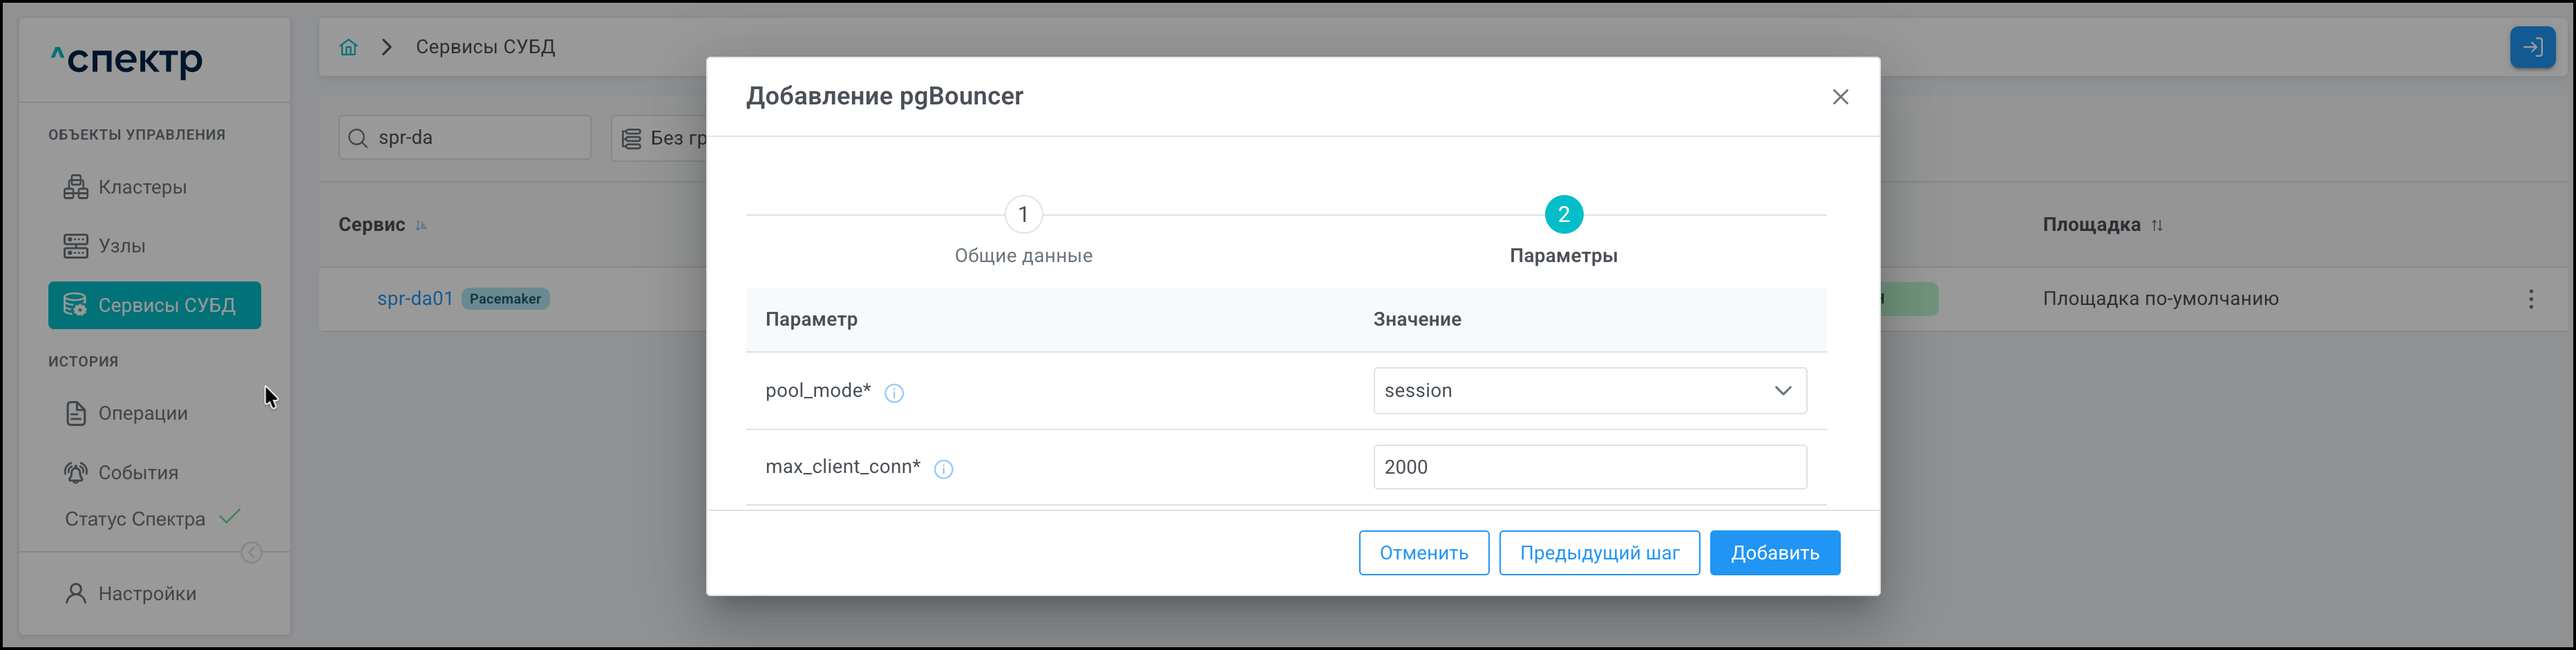Open Узлы in the sidebar
Viewport: 2576px width, 650px height.
pos(121,246)
